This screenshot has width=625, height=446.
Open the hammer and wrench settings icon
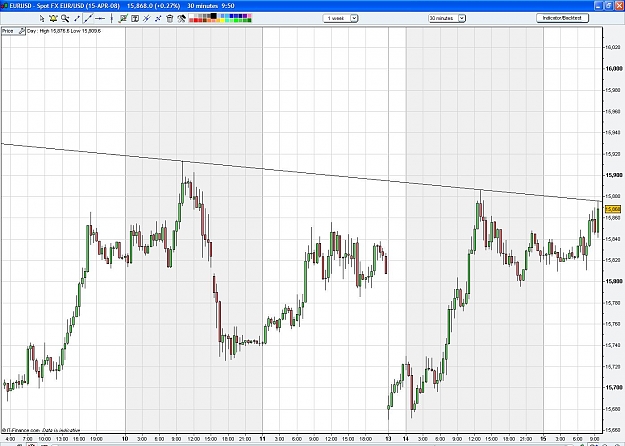pyautogui.click(x=181, y=18)
